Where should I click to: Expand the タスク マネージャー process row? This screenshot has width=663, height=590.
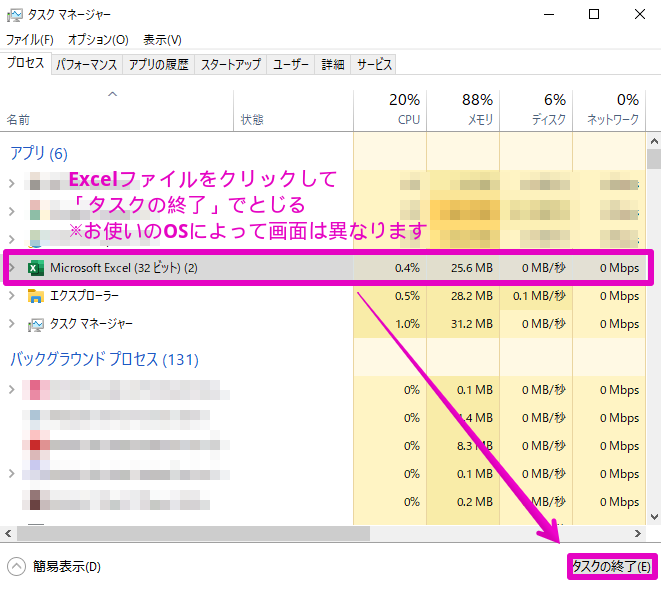pyautogui.click(x=12, y=324)
